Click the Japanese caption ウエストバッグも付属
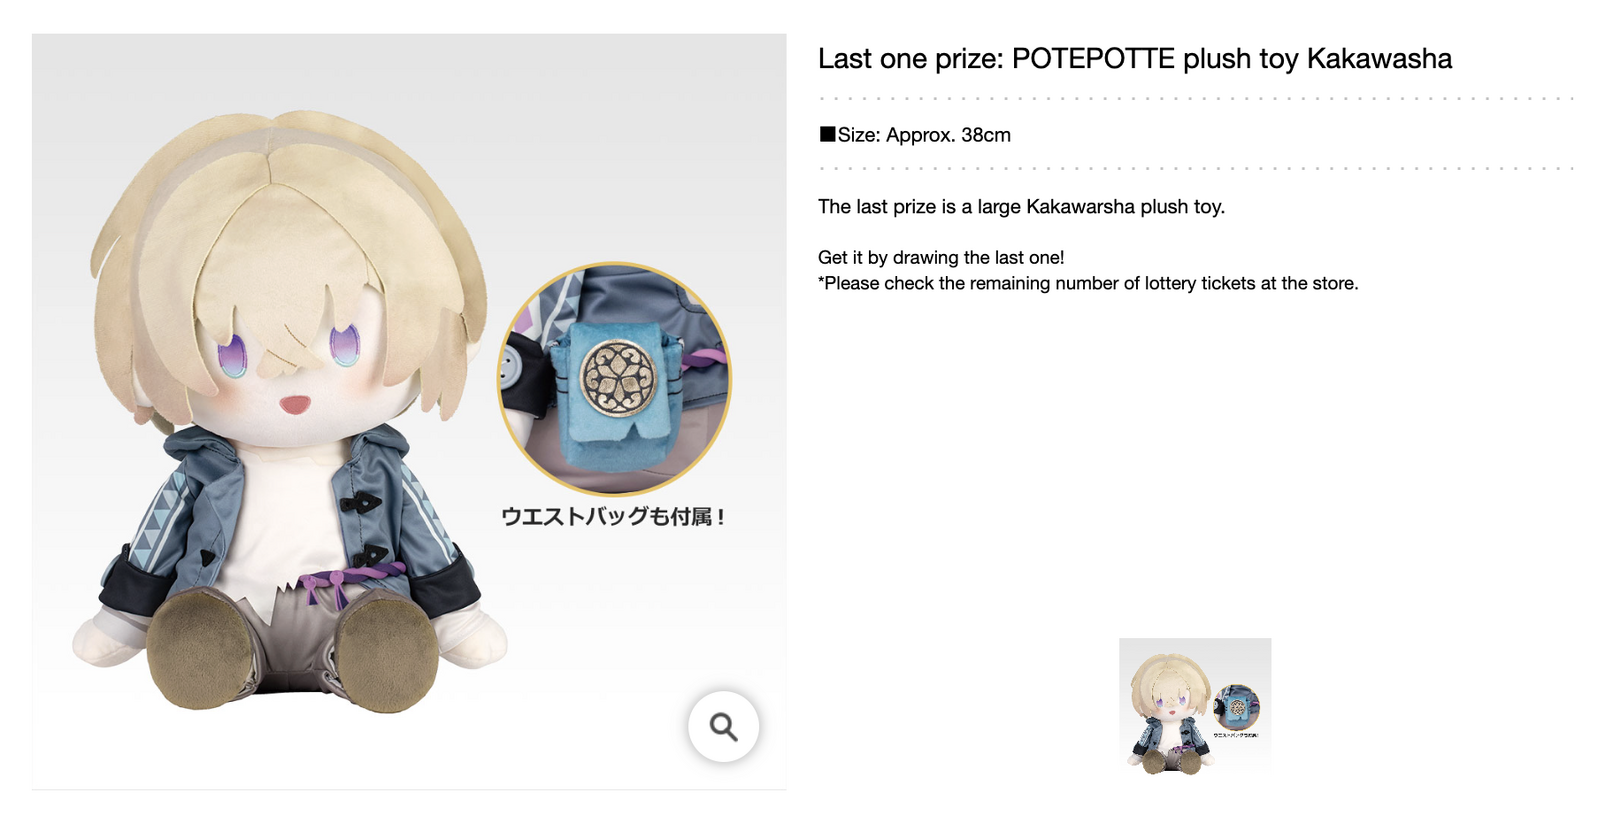This screenshot has width=1598, height=816. (x=612, y=517)
